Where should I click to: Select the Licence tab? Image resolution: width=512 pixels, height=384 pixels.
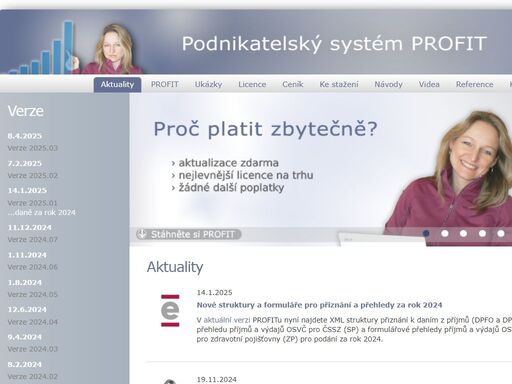click(252, 85)
